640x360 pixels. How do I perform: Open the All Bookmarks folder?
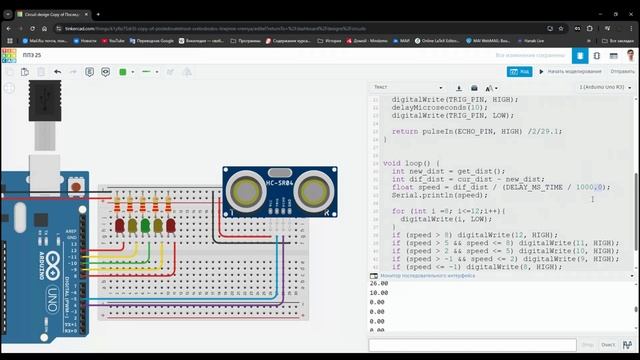618,41
